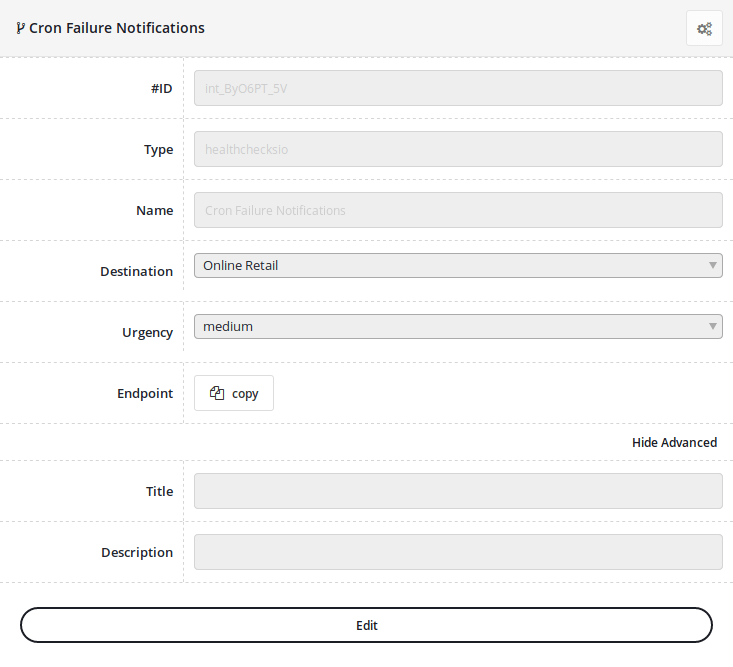Screen dimensions: 733x667
Task: Open the Urgency dropdown set to medium
Action: 450,326
